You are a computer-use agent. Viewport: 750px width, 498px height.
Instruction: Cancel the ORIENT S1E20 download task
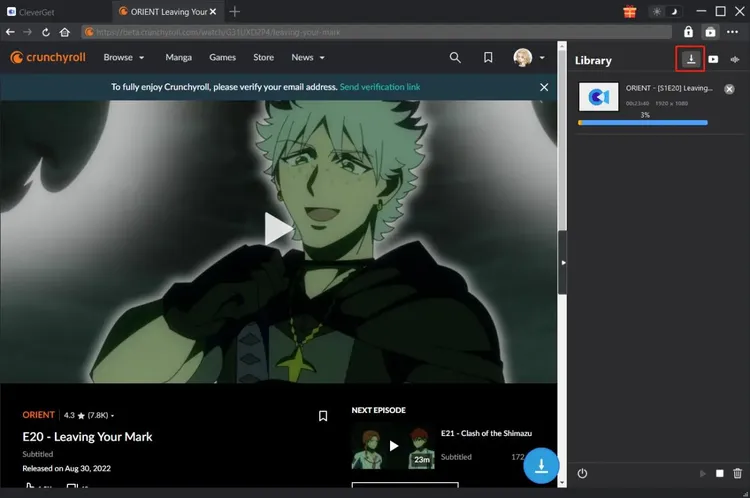729,90
